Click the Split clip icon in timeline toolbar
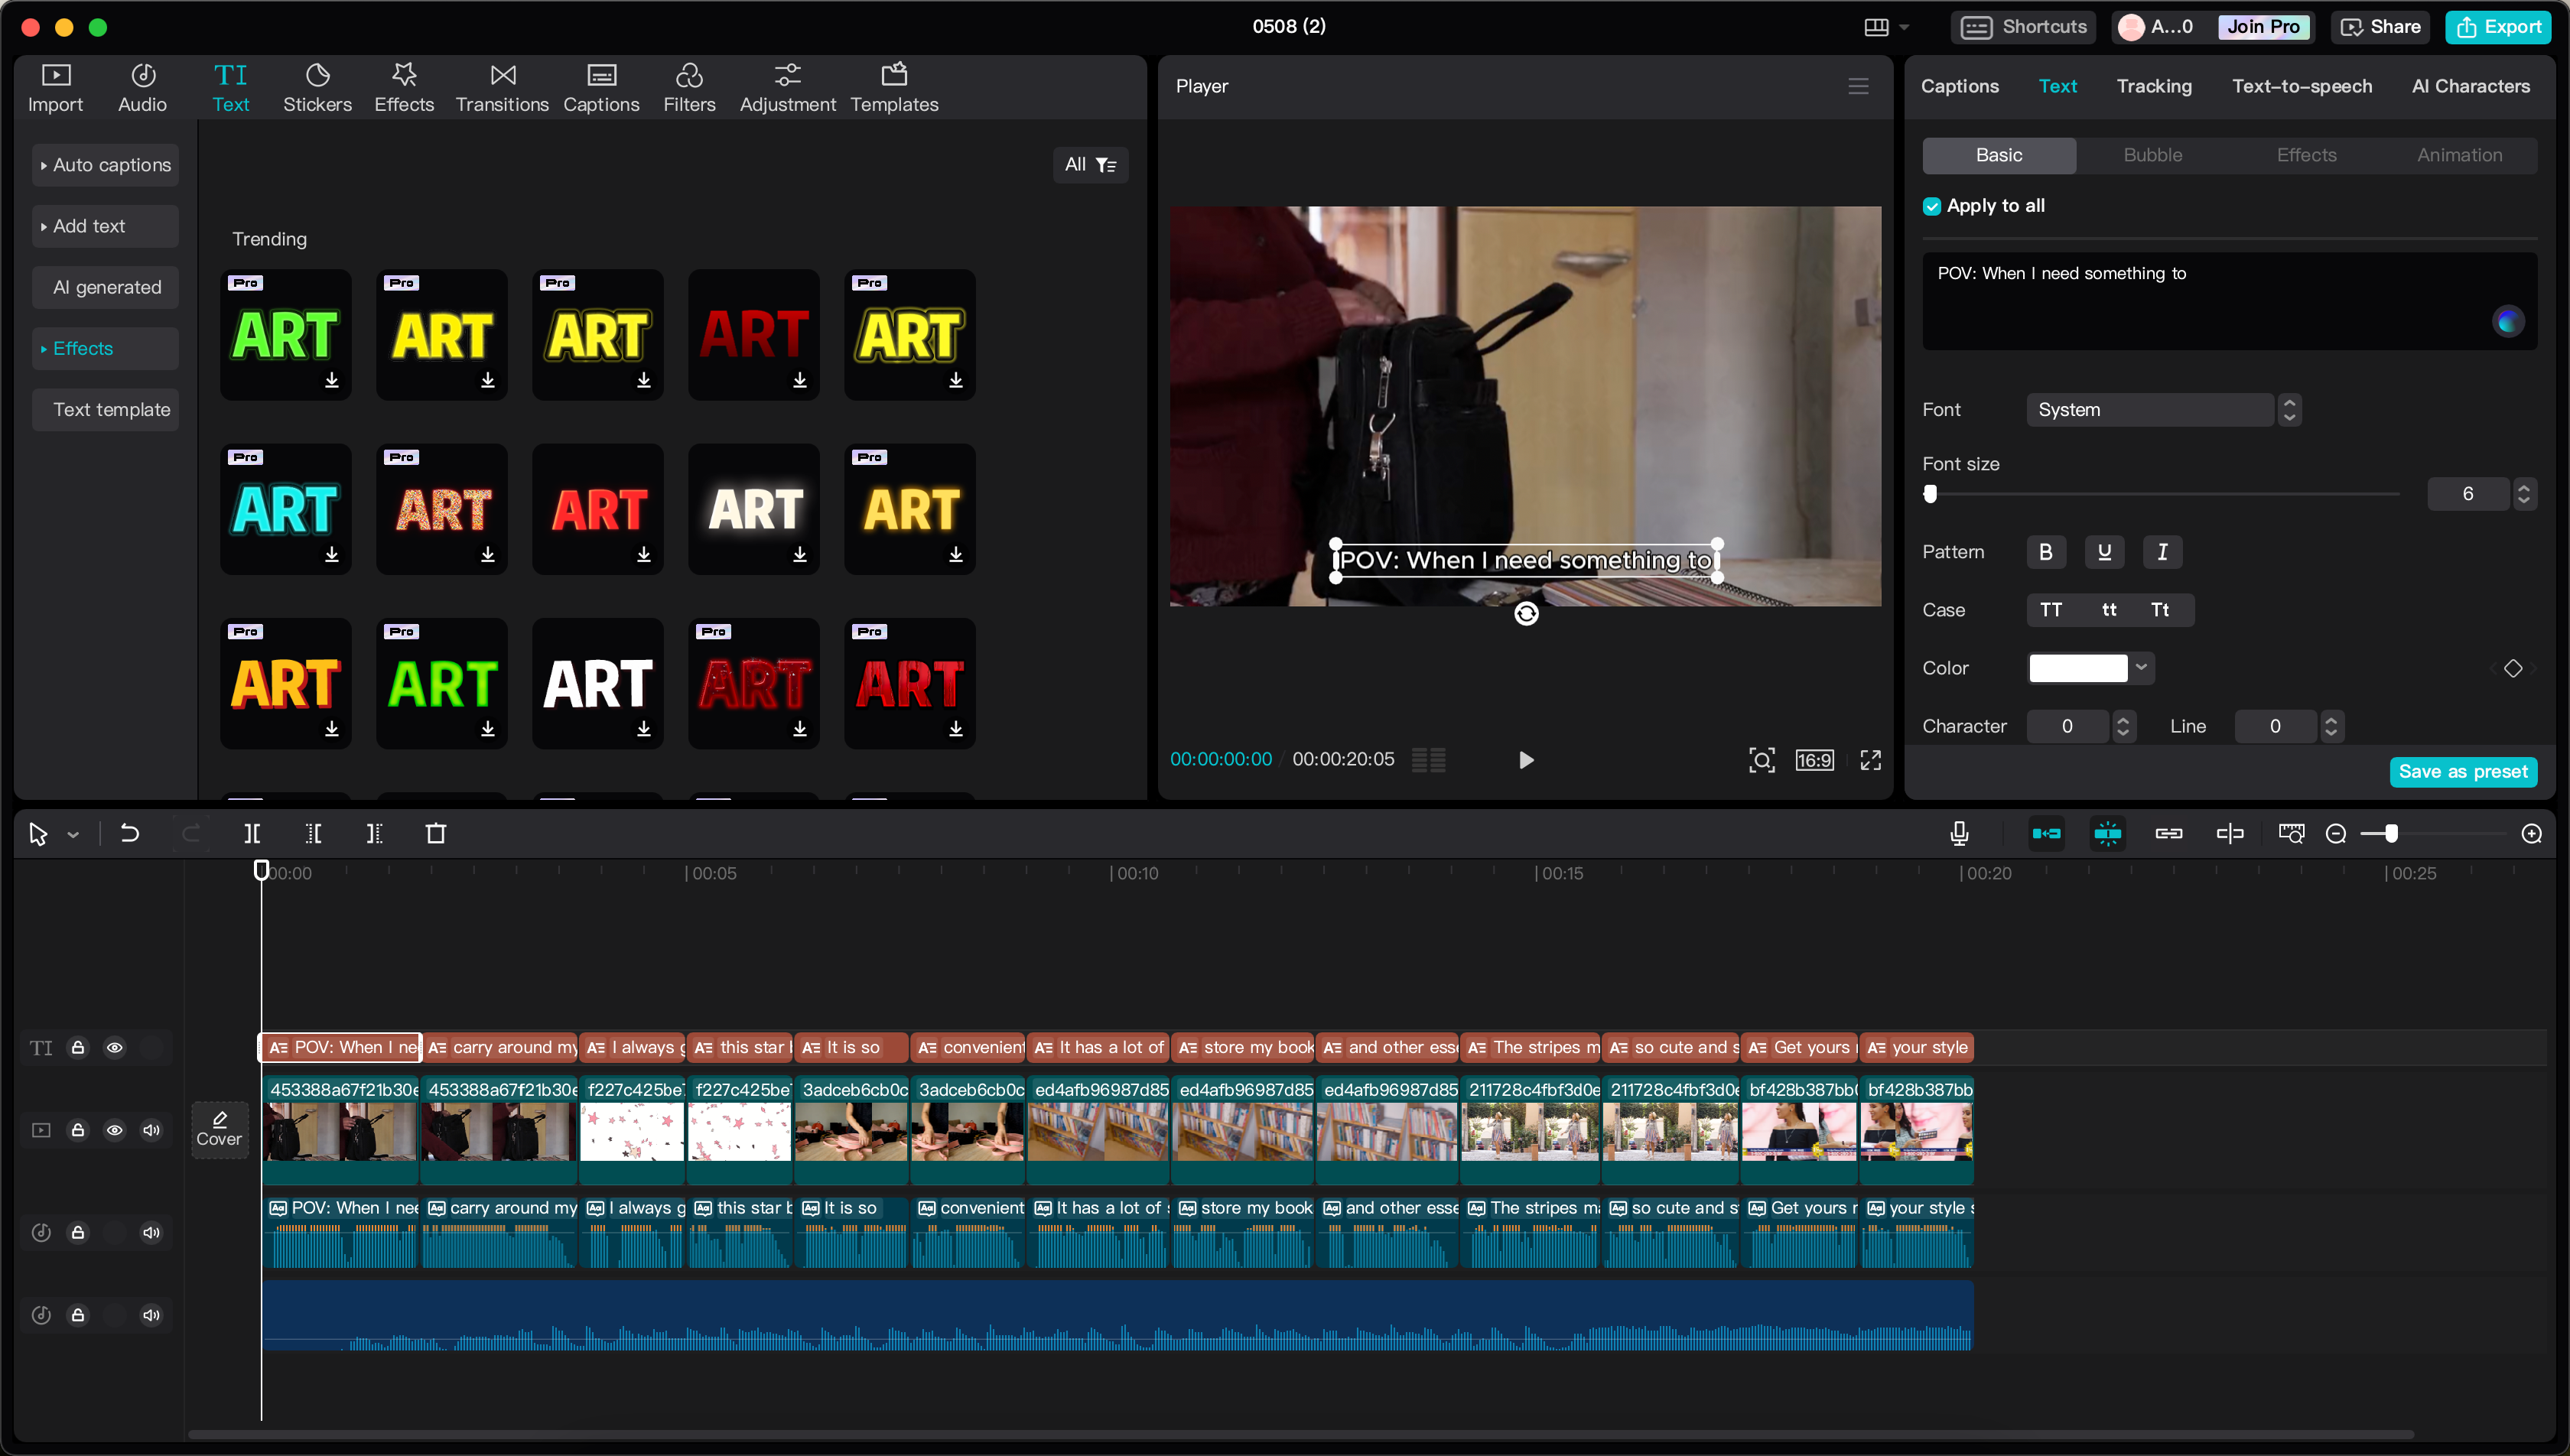The height and width of the screenshot is (1456, 2570). [252, 833]
